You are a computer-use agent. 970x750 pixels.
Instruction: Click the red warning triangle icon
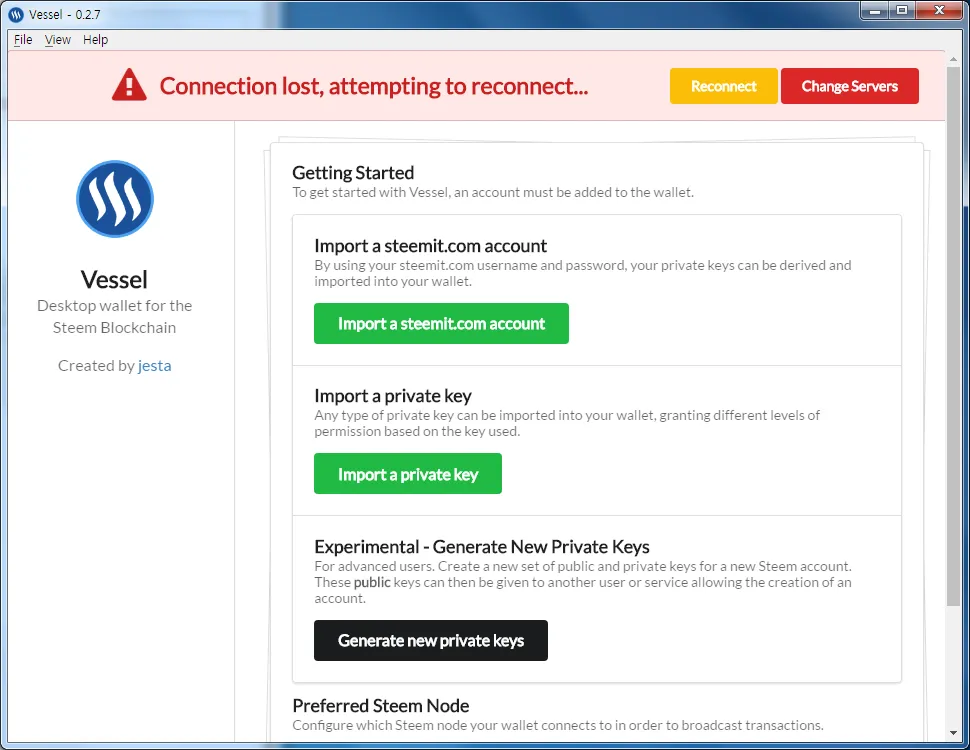[129, 85]
